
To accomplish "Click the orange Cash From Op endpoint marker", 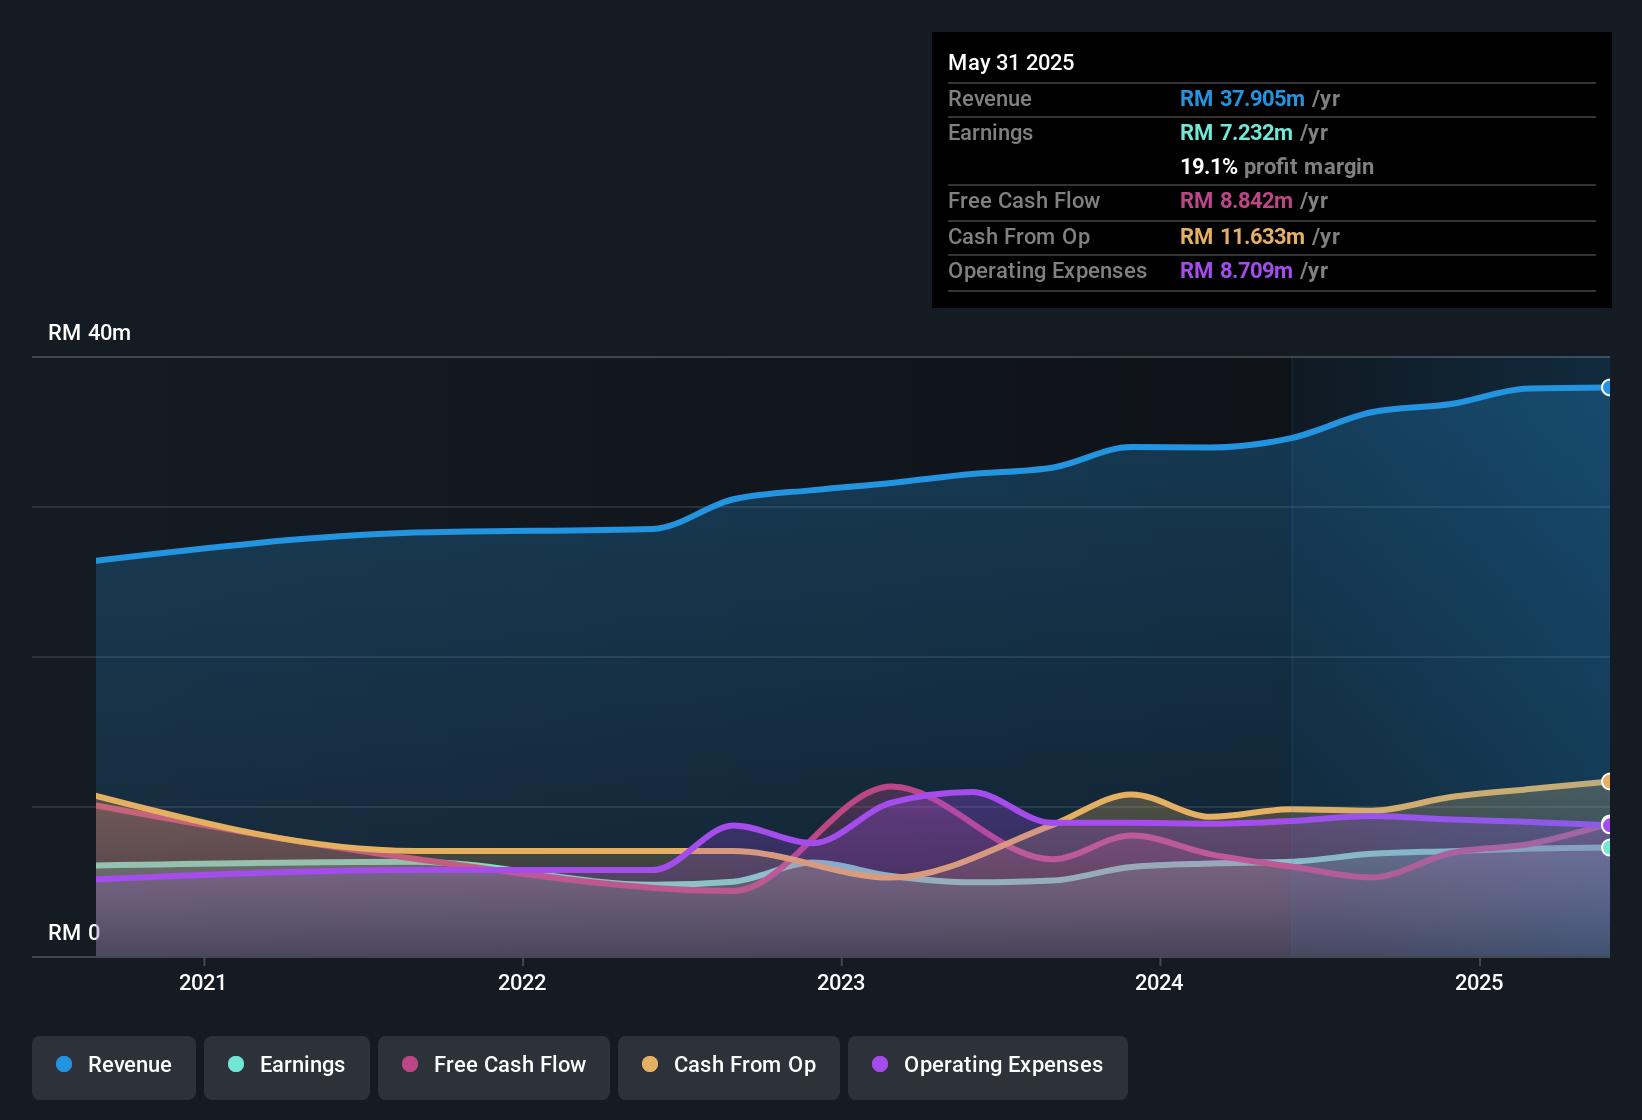I will (1607, 781).
